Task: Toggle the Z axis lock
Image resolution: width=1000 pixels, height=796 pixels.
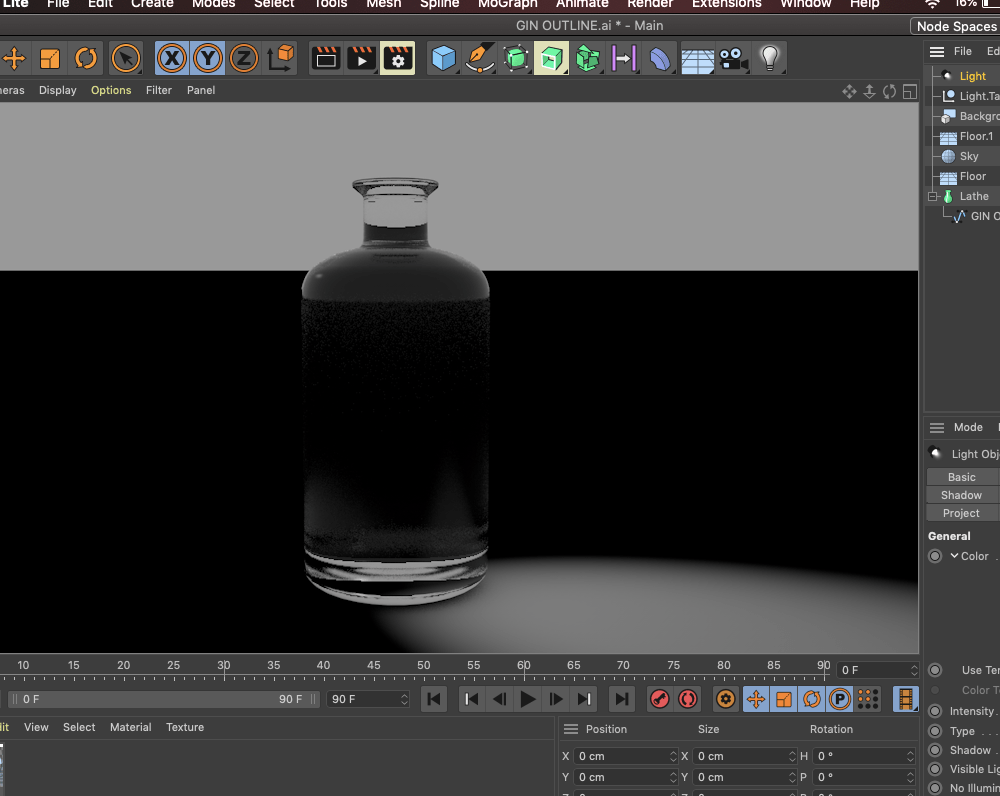Action: coord(243,59)
